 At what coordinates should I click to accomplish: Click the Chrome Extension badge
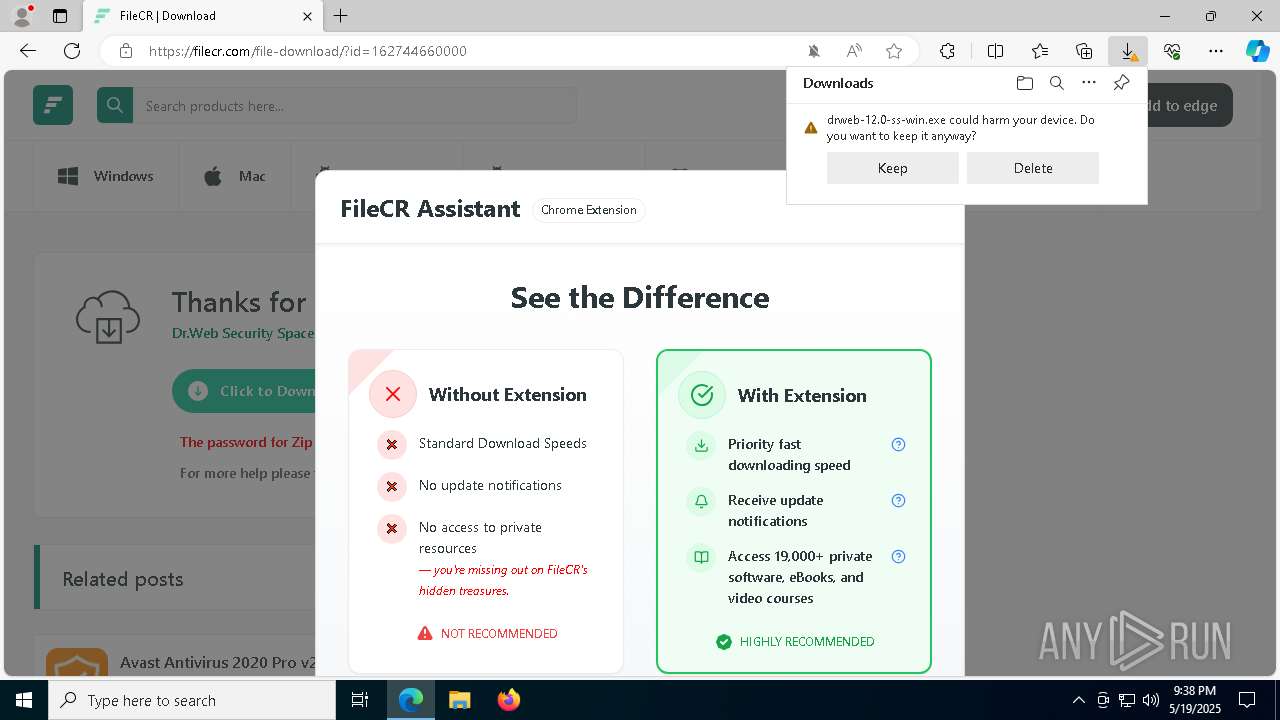tap(588, 210)
